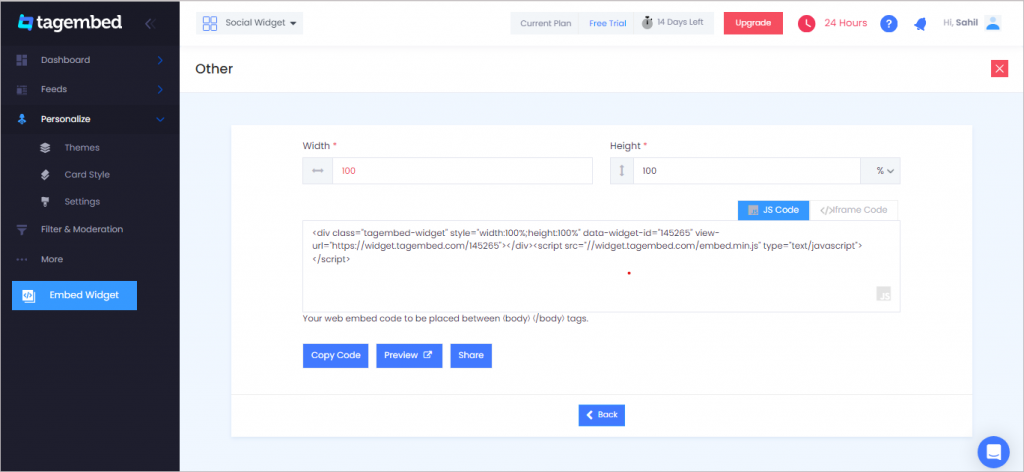This screenshot has width=1024, height=472.
Task: Click the Current Plan label
Action: (x=546, y=24)
